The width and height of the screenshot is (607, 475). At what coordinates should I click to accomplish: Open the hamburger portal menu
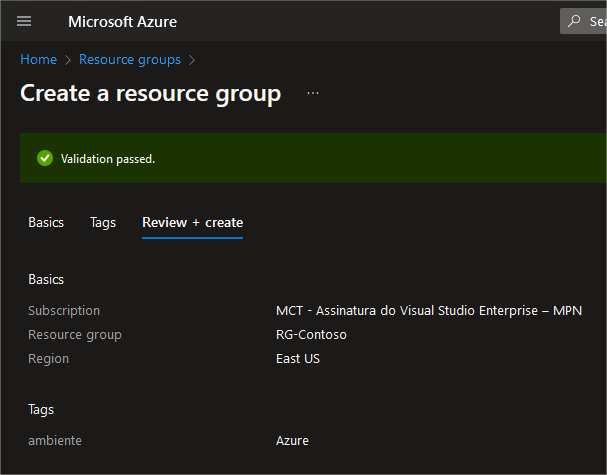(24, 21)
